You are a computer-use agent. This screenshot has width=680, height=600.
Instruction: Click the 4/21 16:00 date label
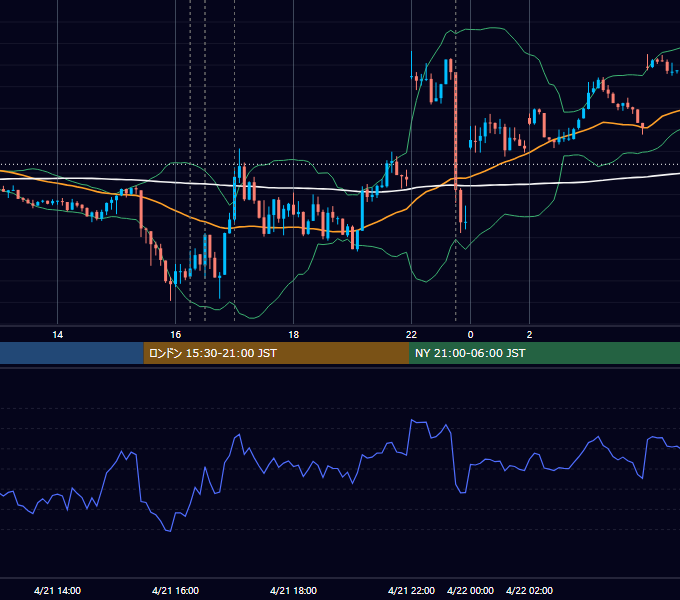click(x=175, y=590)
